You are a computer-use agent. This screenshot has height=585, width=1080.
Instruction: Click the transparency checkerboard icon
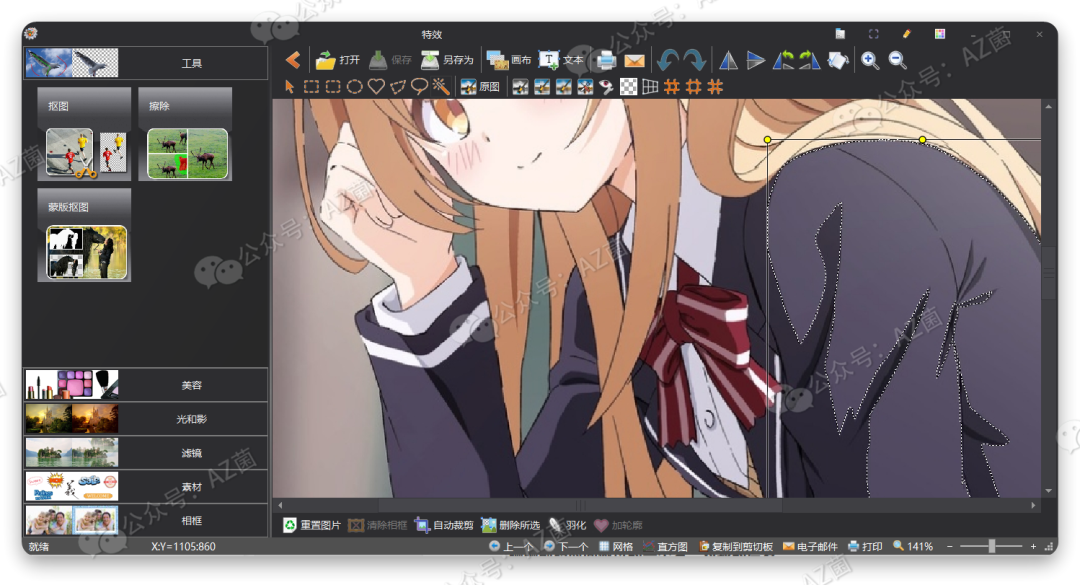(x=628, y=87)
